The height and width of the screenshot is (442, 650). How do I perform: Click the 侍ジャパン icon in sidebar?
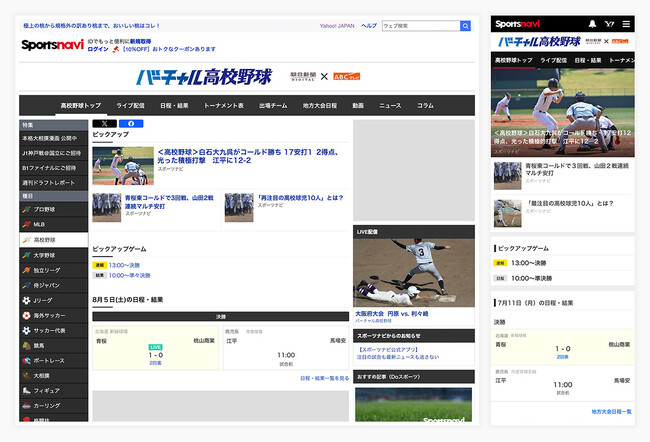tap(27, 285)
